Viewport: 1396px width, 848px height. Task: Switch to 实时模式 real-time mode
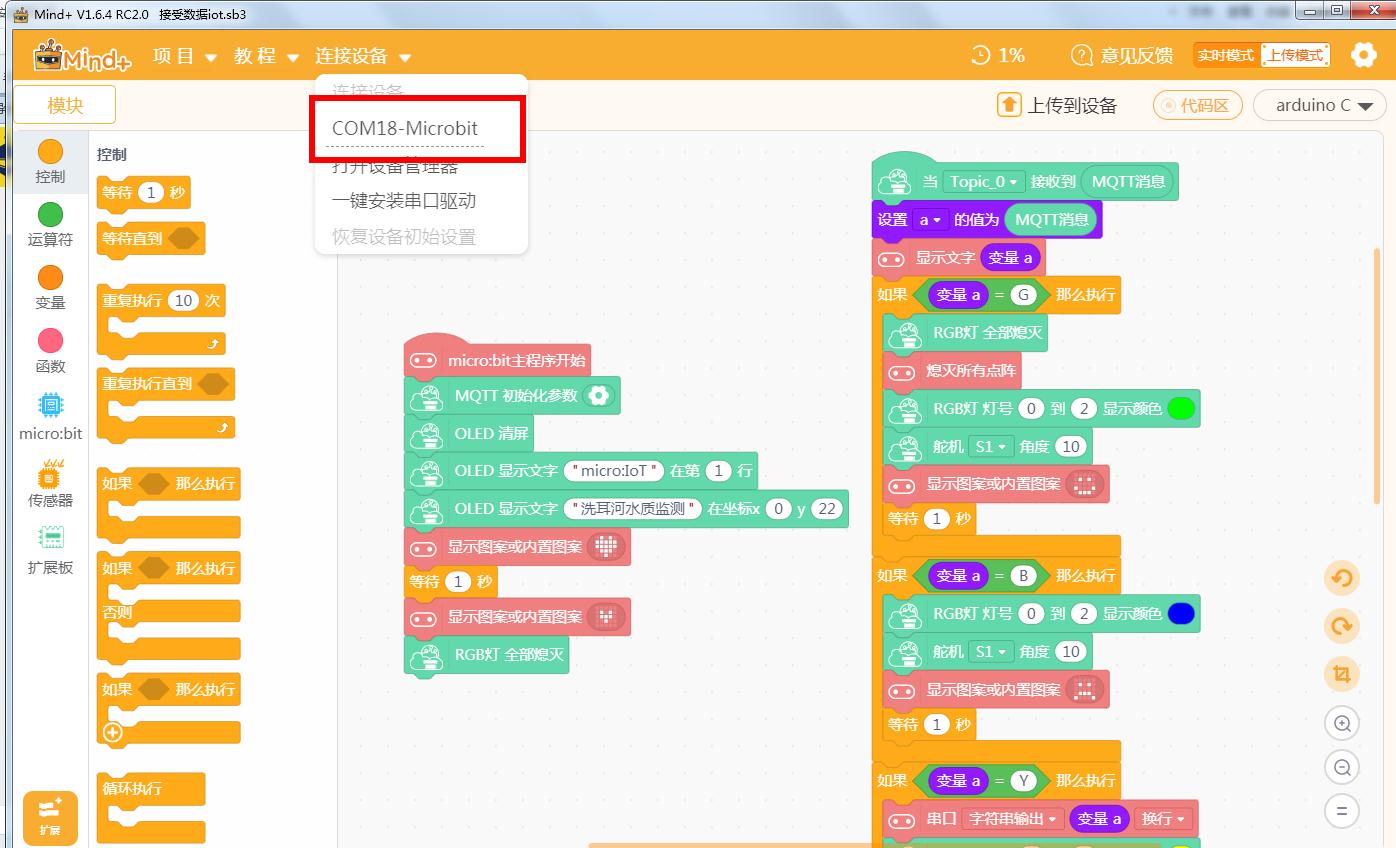(x=1226, y=55)
